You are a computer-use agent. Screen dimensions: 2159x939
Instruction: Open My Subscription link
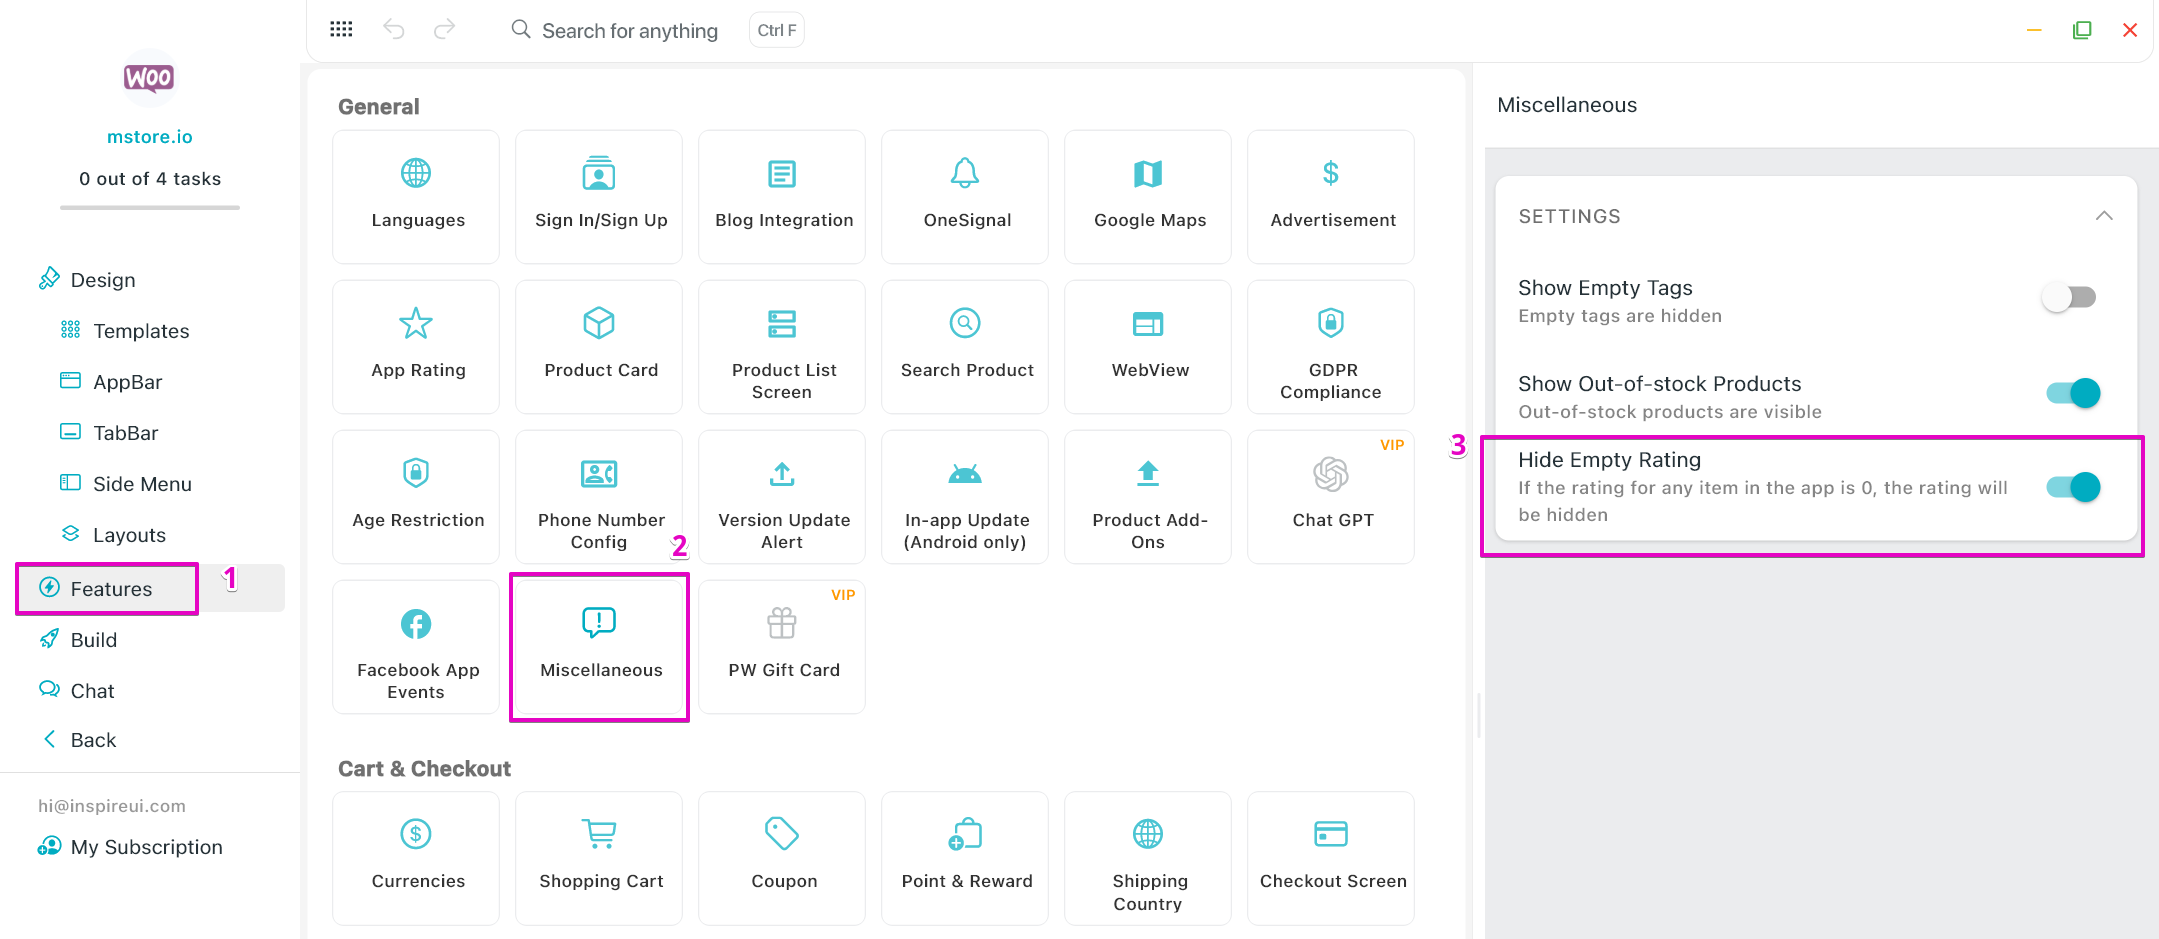(146, 847)
